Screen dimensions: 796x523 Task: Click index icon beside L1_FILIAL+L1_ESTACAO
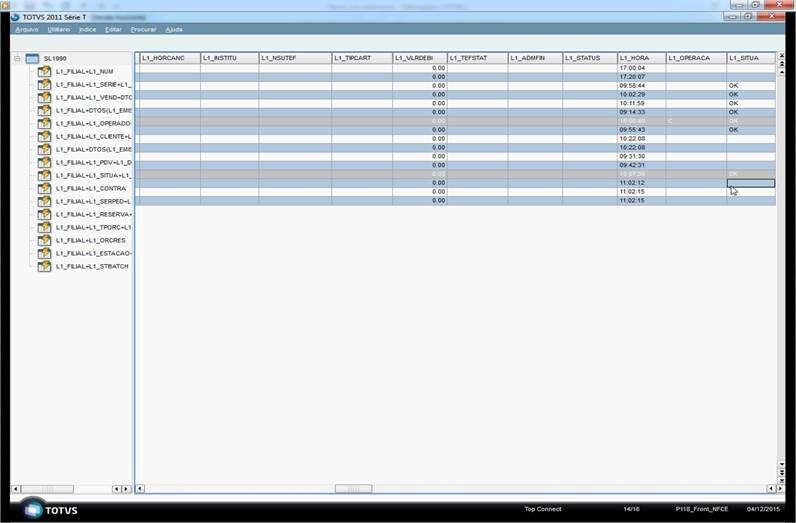click(45, 253)
